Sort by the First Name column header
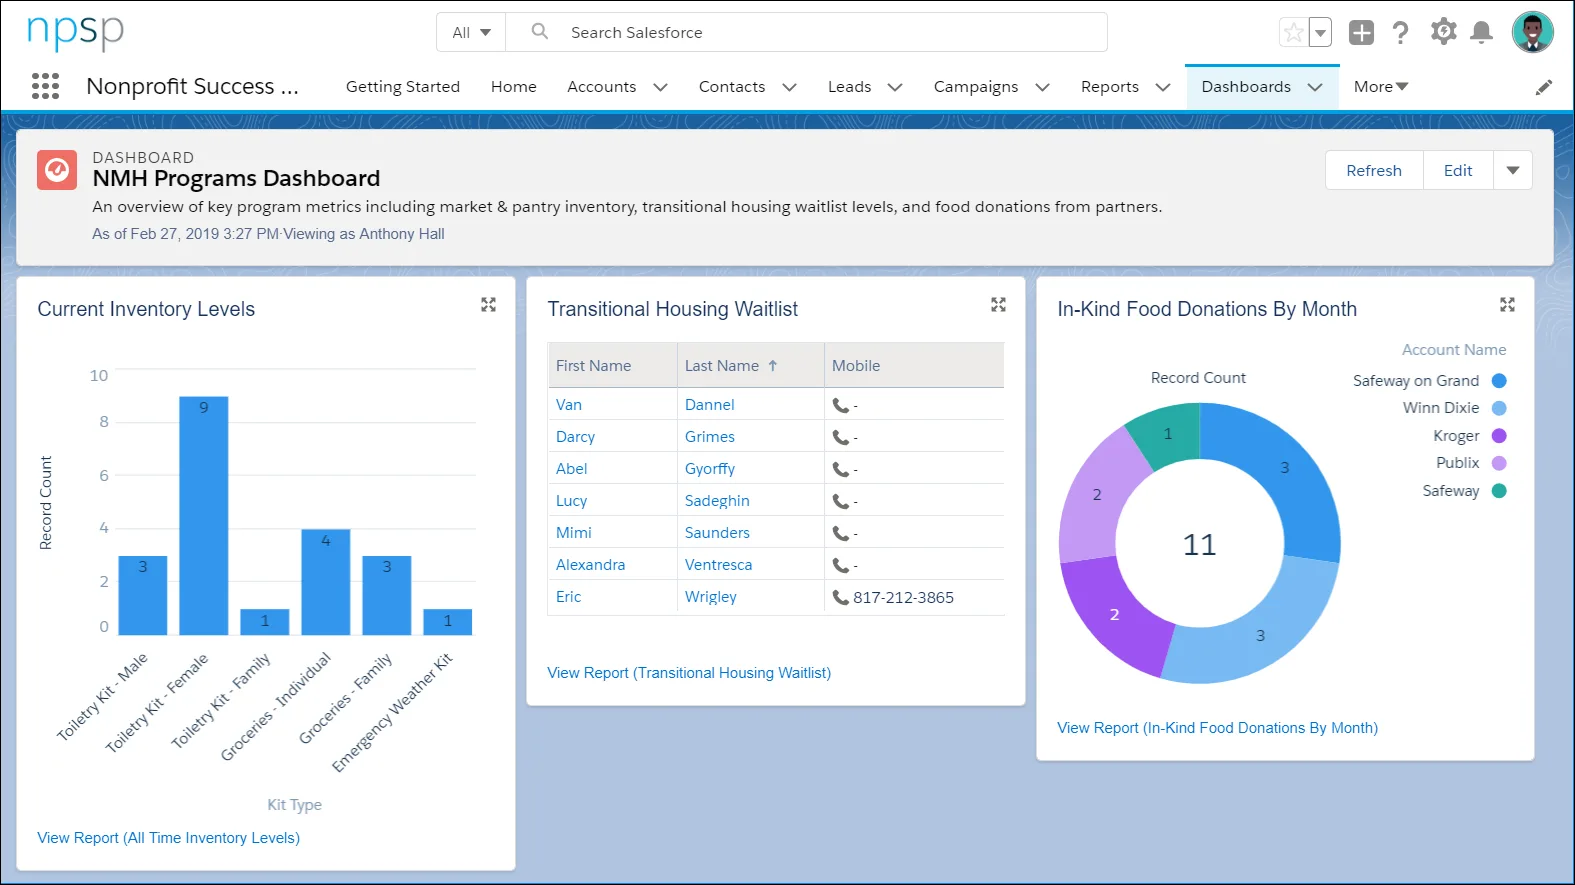This screenshot has height=885, width=1575. [612, 366]
